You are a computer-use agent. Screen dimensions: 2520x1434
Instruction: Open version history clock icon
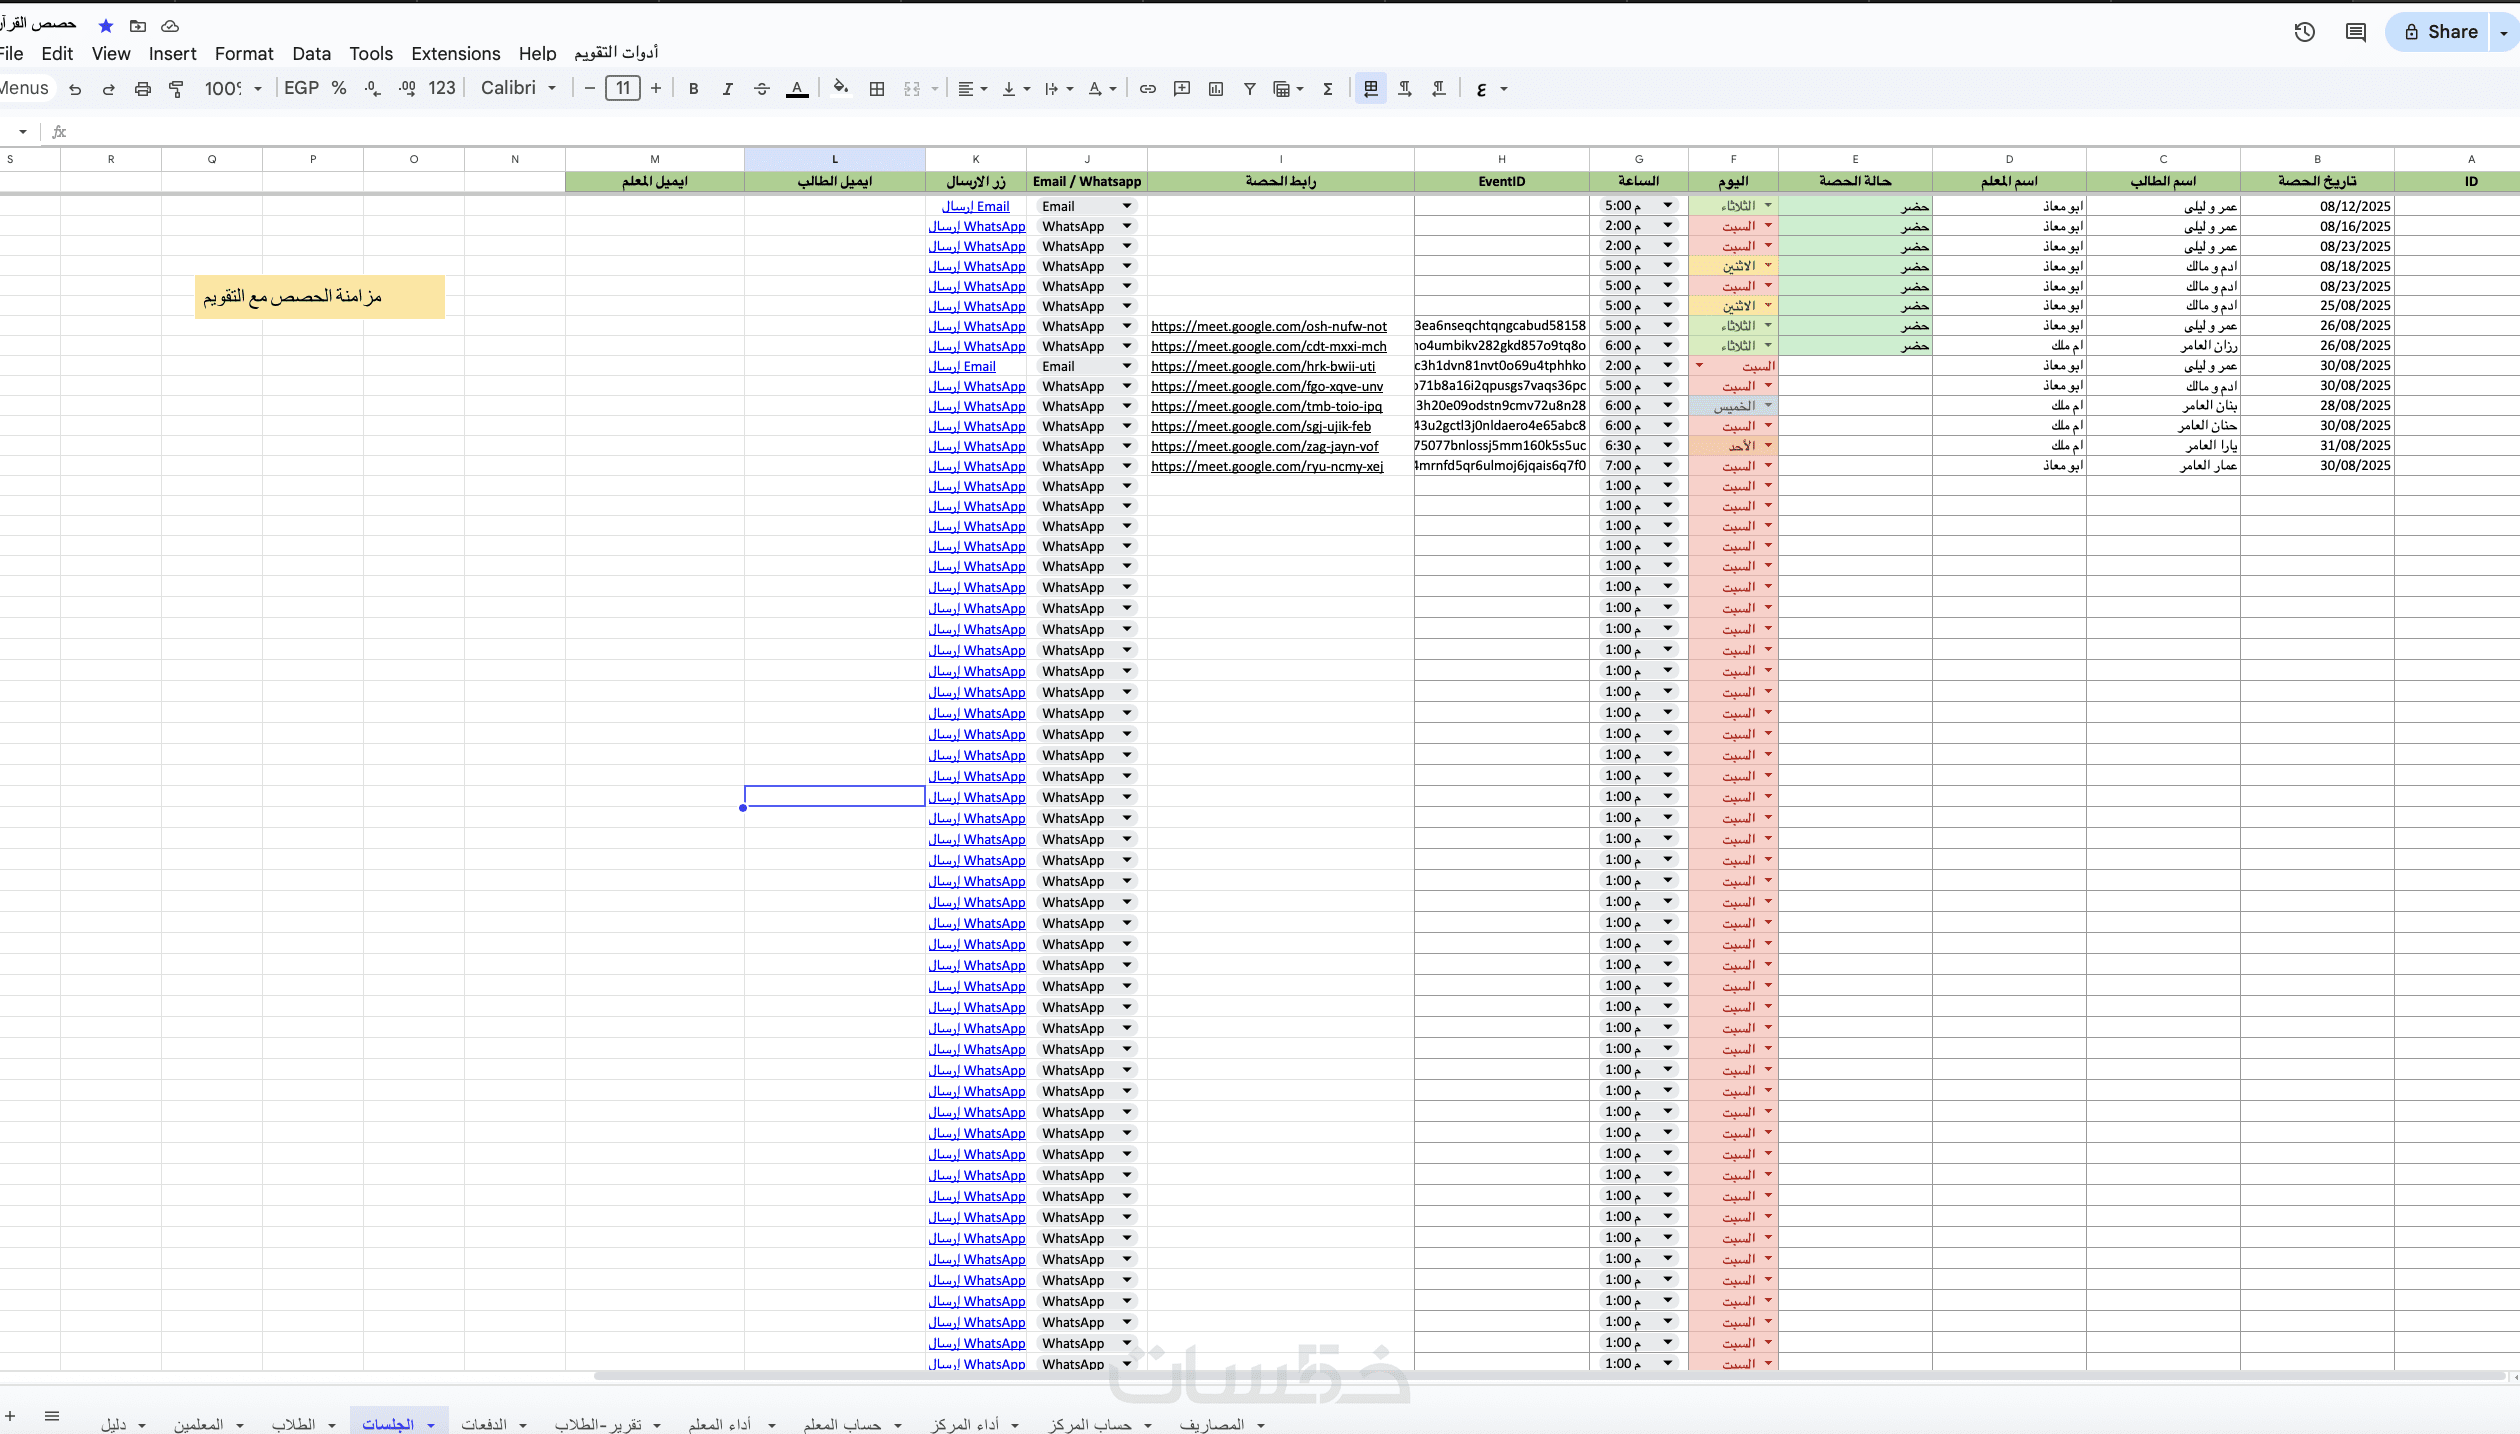click(2304, 32)
